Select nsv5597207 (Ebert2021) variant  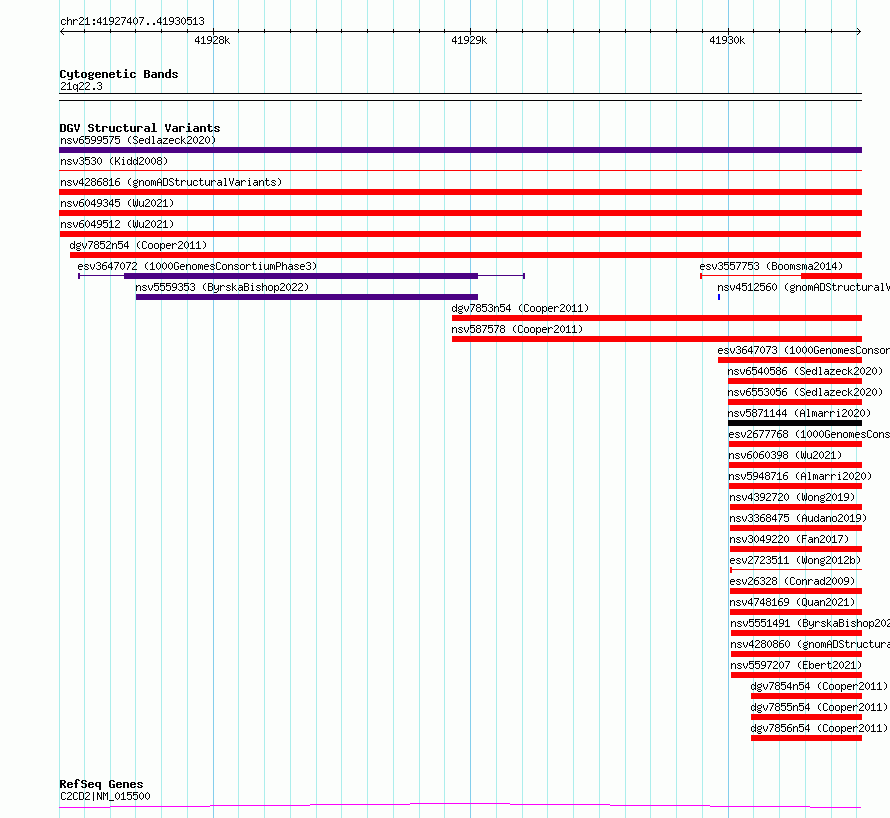796,665
